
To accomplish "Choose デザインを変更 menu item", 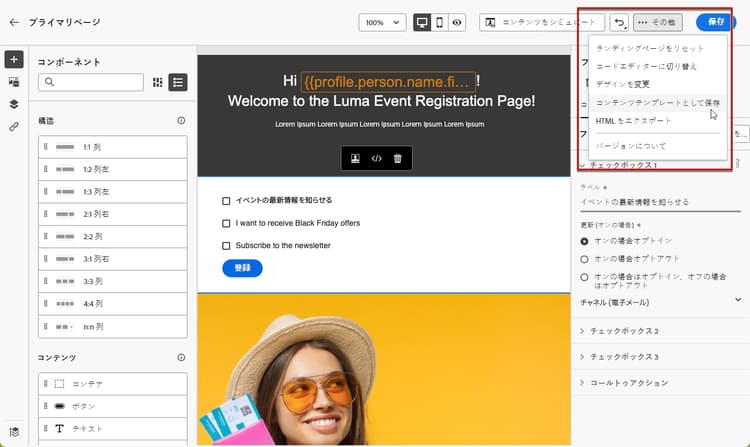I will pyautogui.click(x=658, y=85).
